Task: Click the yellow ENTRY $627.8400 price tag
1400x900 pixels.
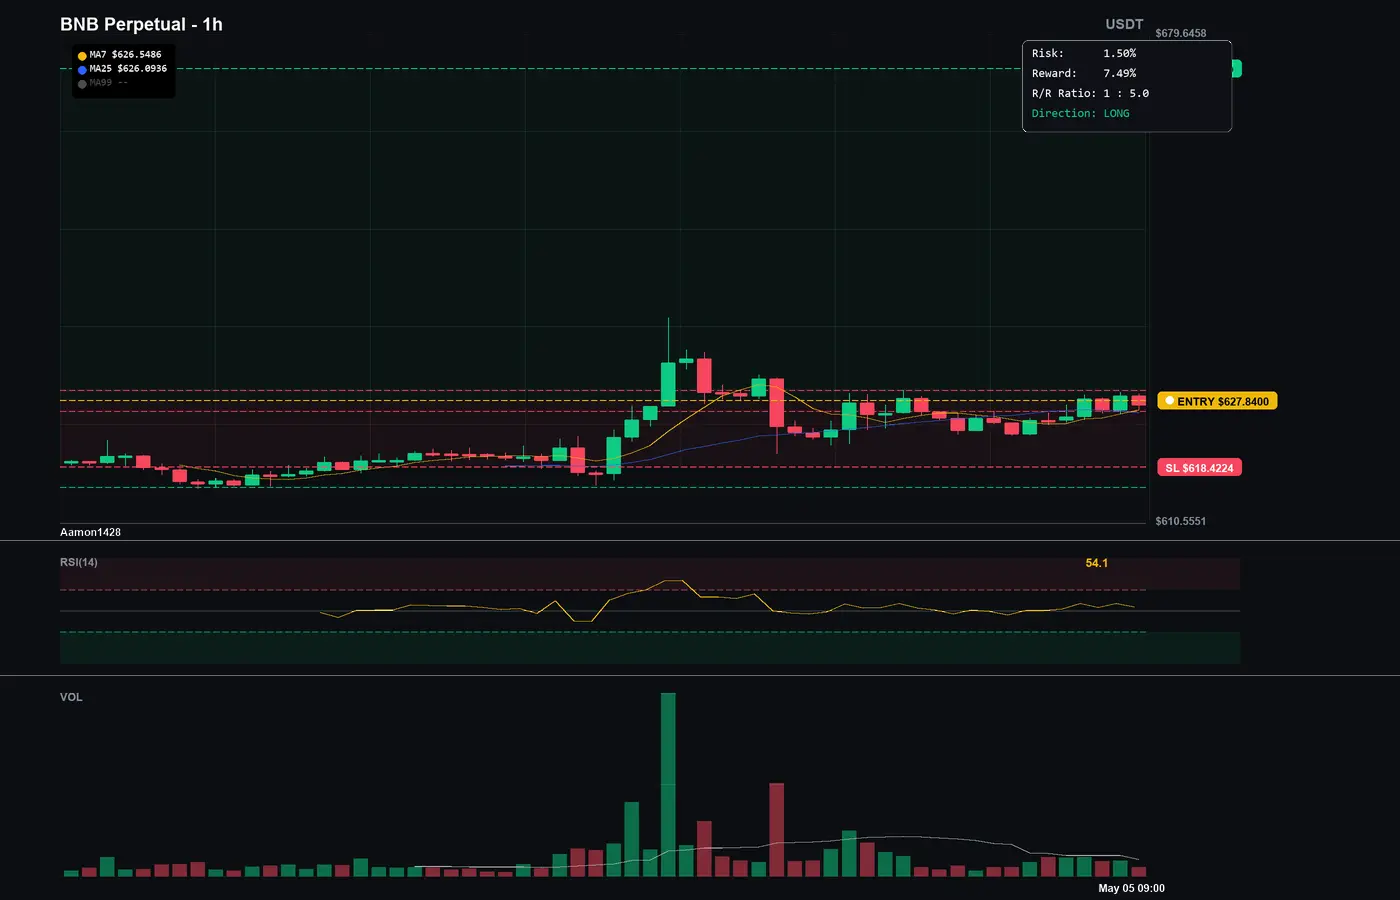Action: click(x=1217, y=401)
